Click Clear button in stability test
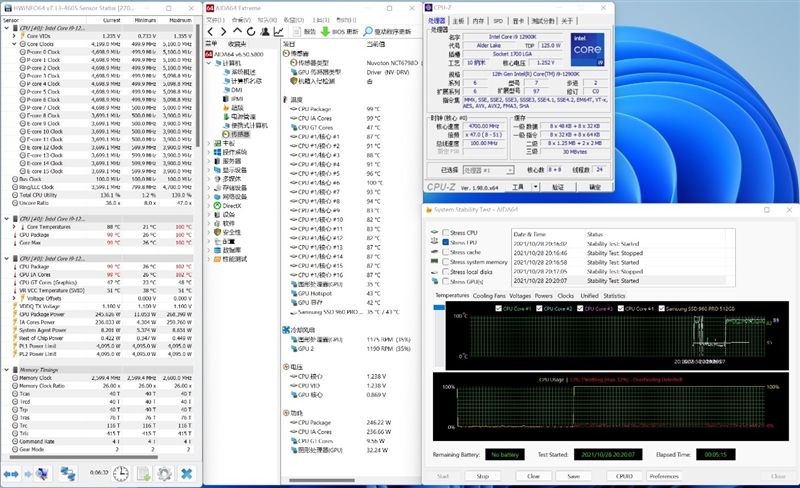800x488 pixels. point(533,476)
